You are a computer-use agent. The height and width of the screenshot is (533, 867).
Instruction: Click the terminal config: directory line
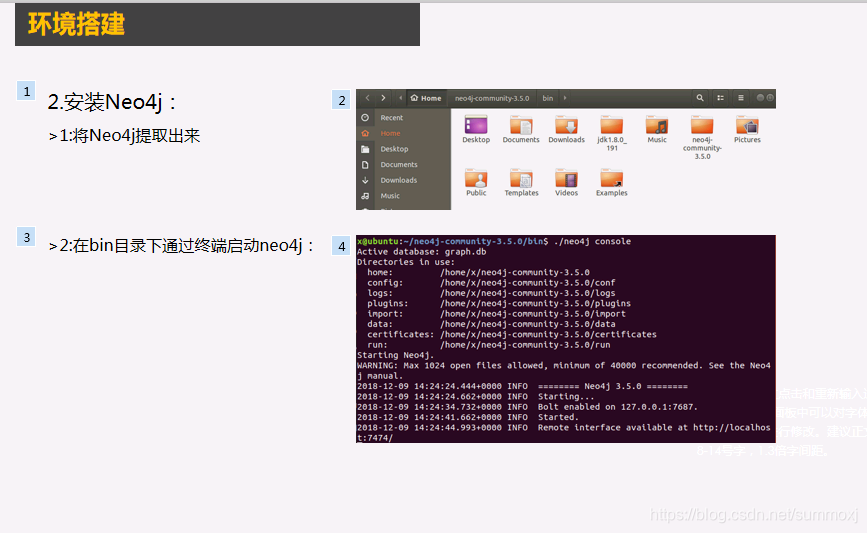click(x=491, y=283)
